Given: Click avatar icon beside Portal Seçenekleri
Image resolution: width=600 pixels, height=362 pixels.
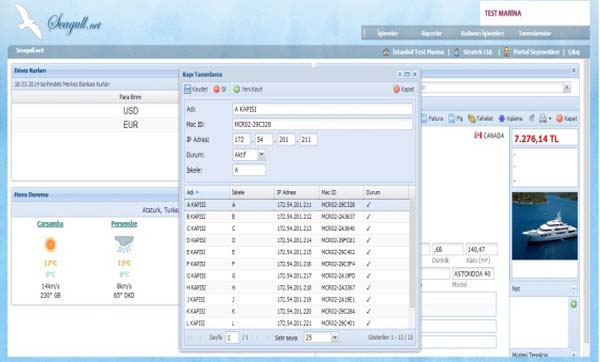Looking at the screenshot, I should 507,52.
